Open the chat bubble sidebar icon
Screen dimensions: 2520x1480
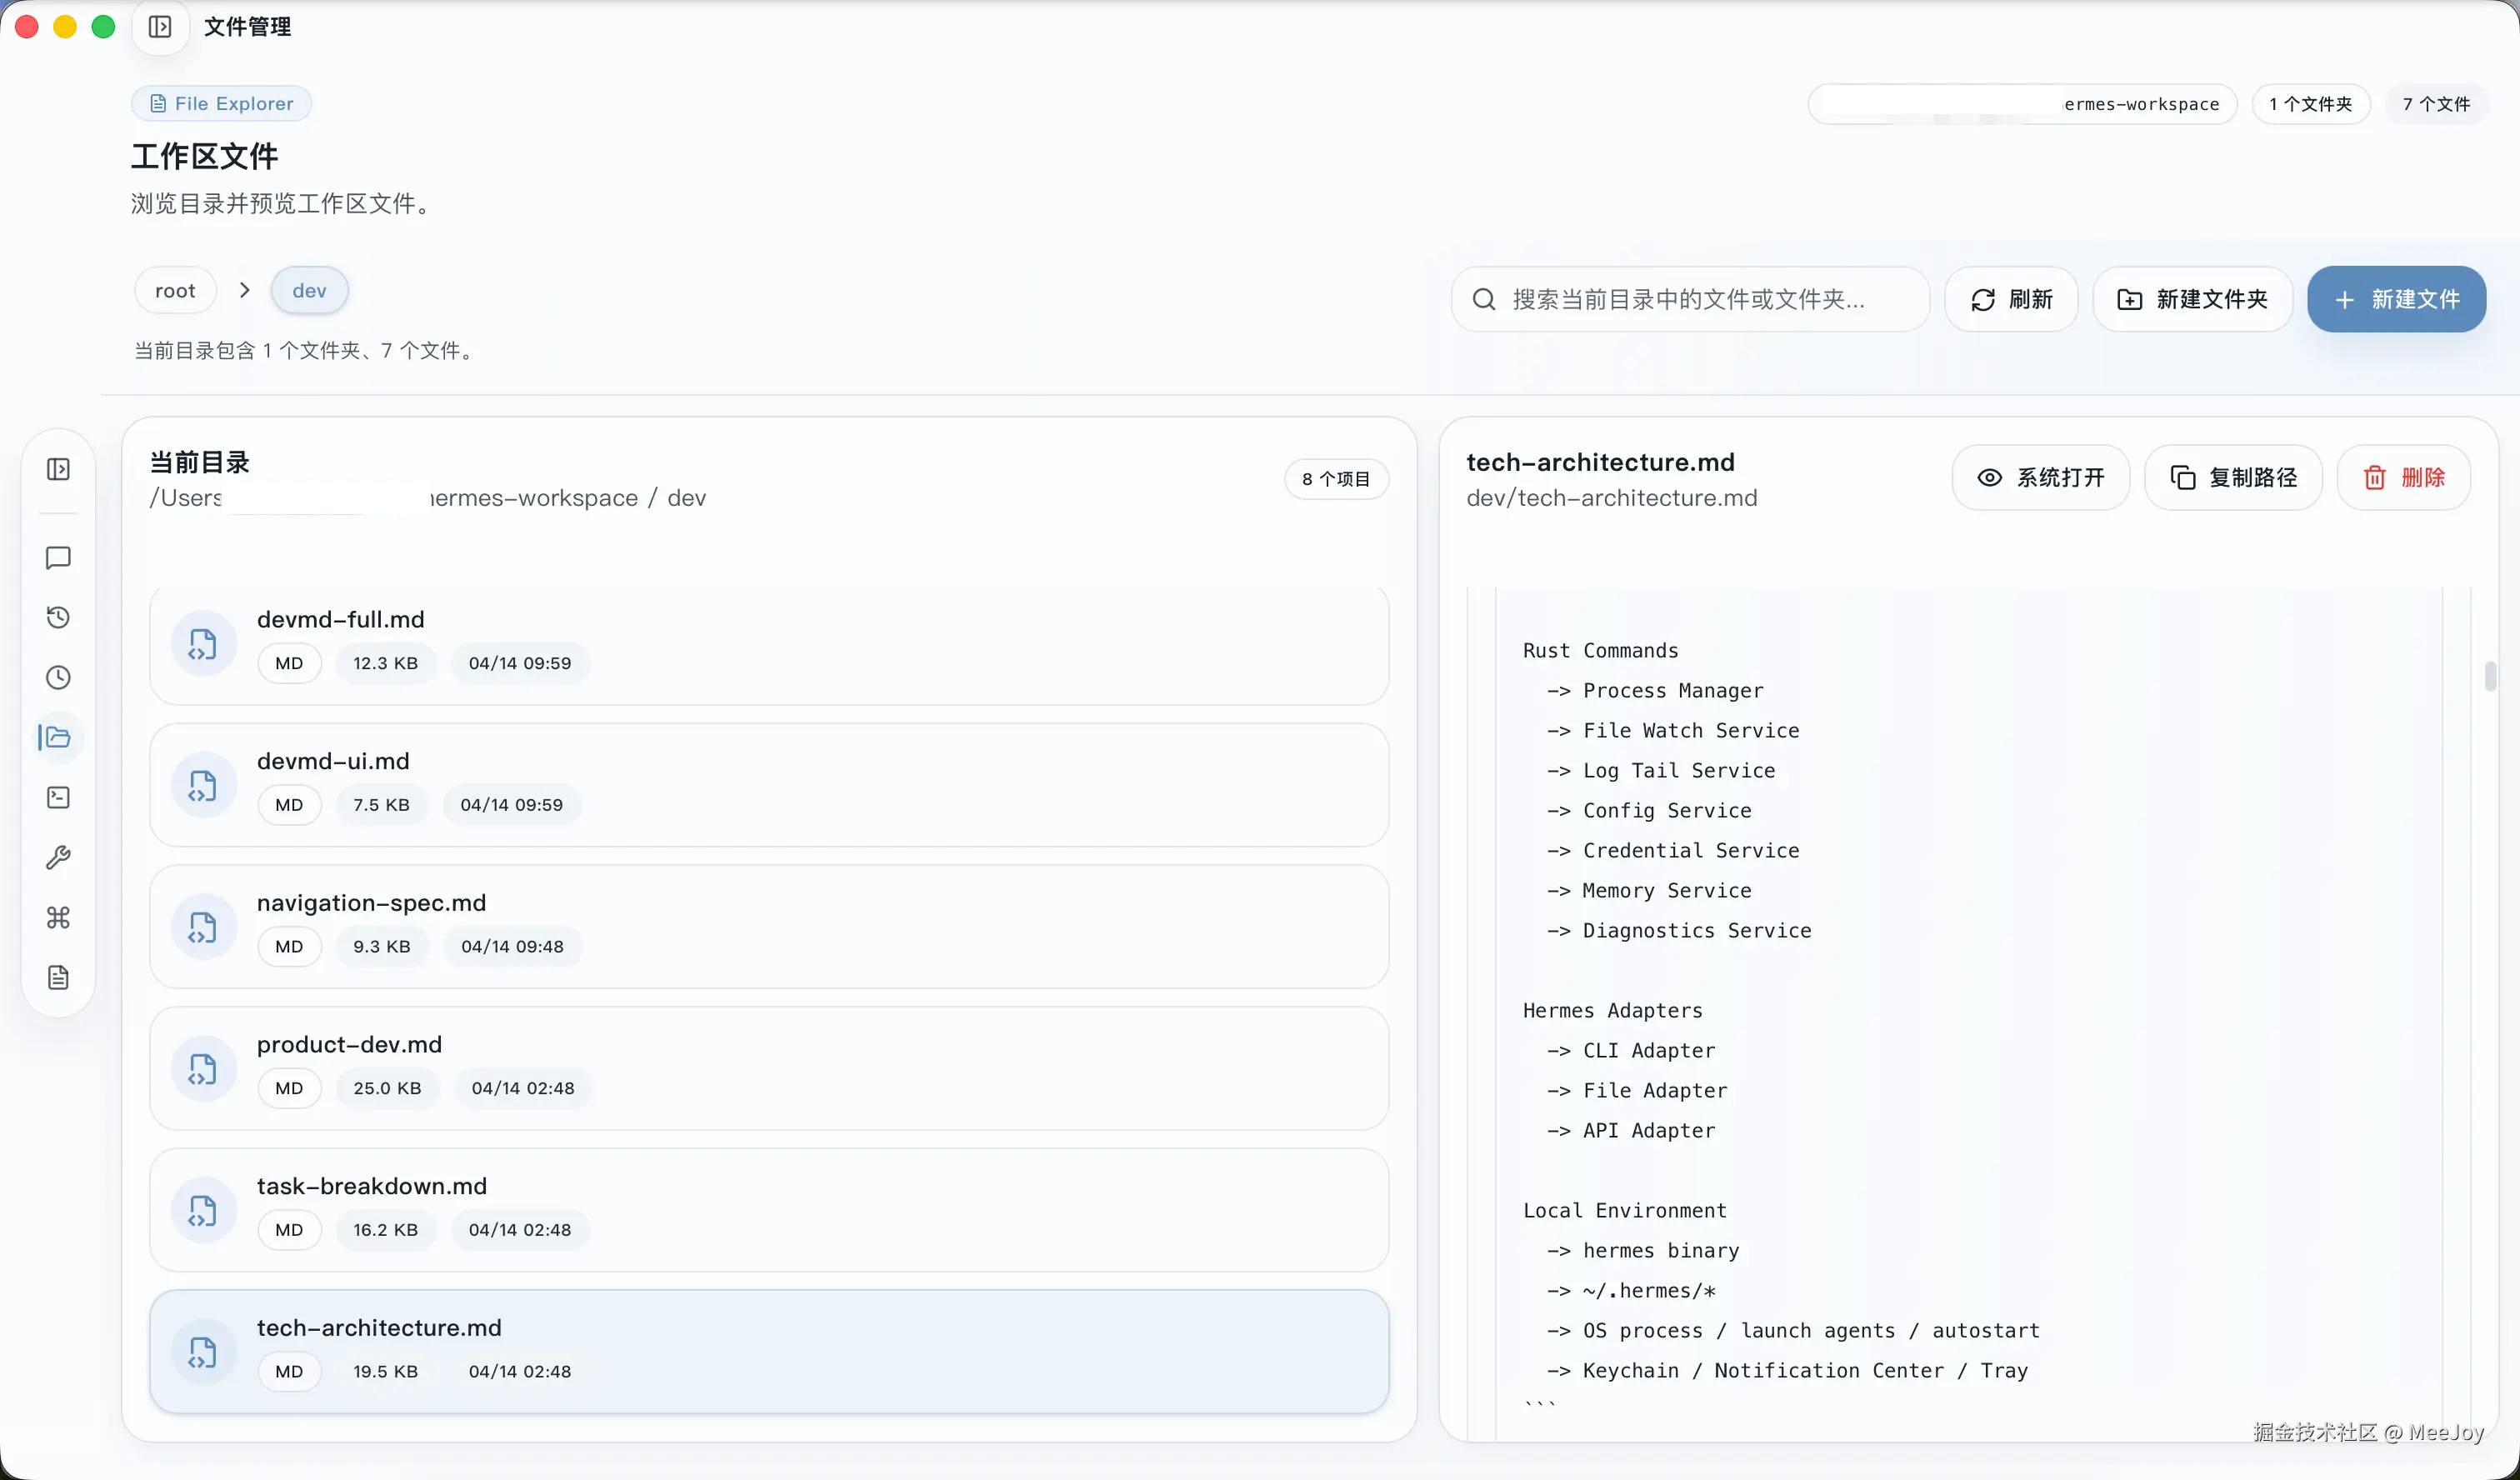point(58,557)
